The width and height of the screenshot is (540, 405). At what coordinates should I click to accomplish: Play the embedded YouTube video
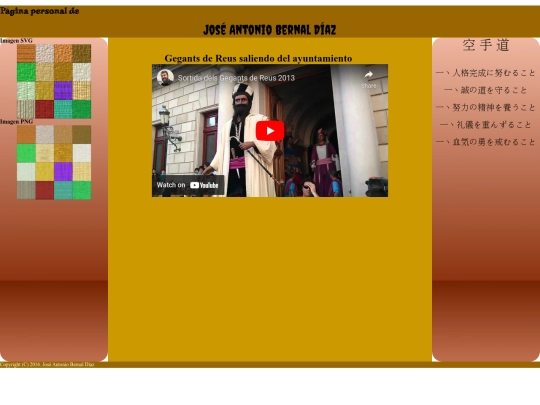coord(270,131)
